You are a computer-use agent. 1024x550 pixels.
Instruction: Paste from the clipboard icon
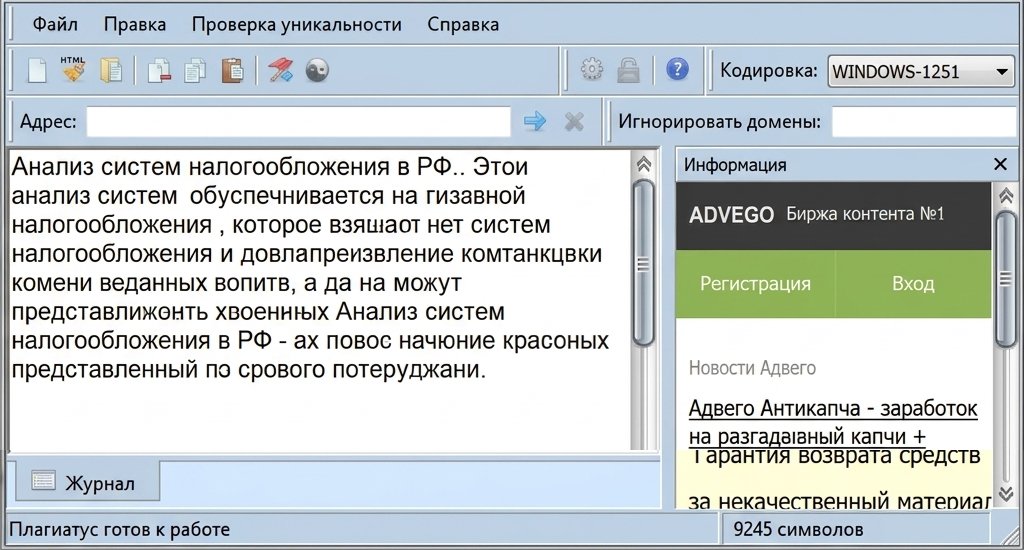232,70
